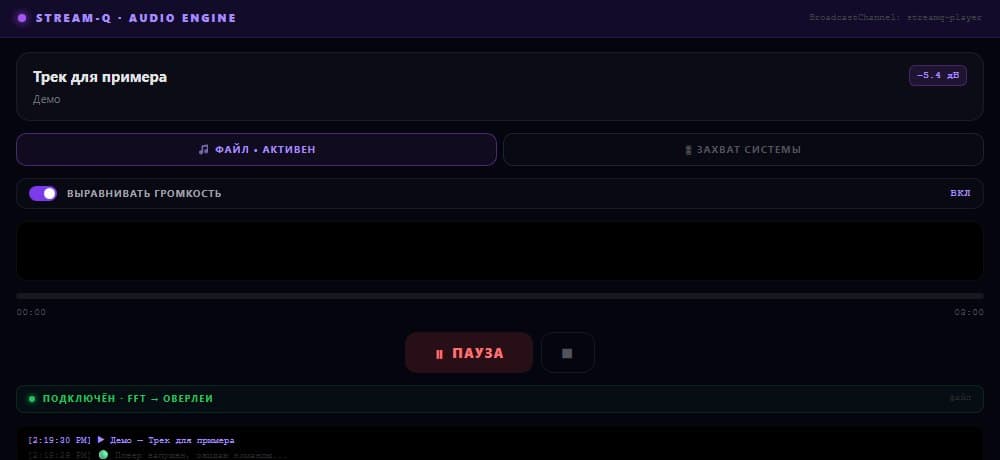Screen dimensions: 1000x460
Task: Click the −5.4 дБ level badge
Action: (x=938, y=75)
